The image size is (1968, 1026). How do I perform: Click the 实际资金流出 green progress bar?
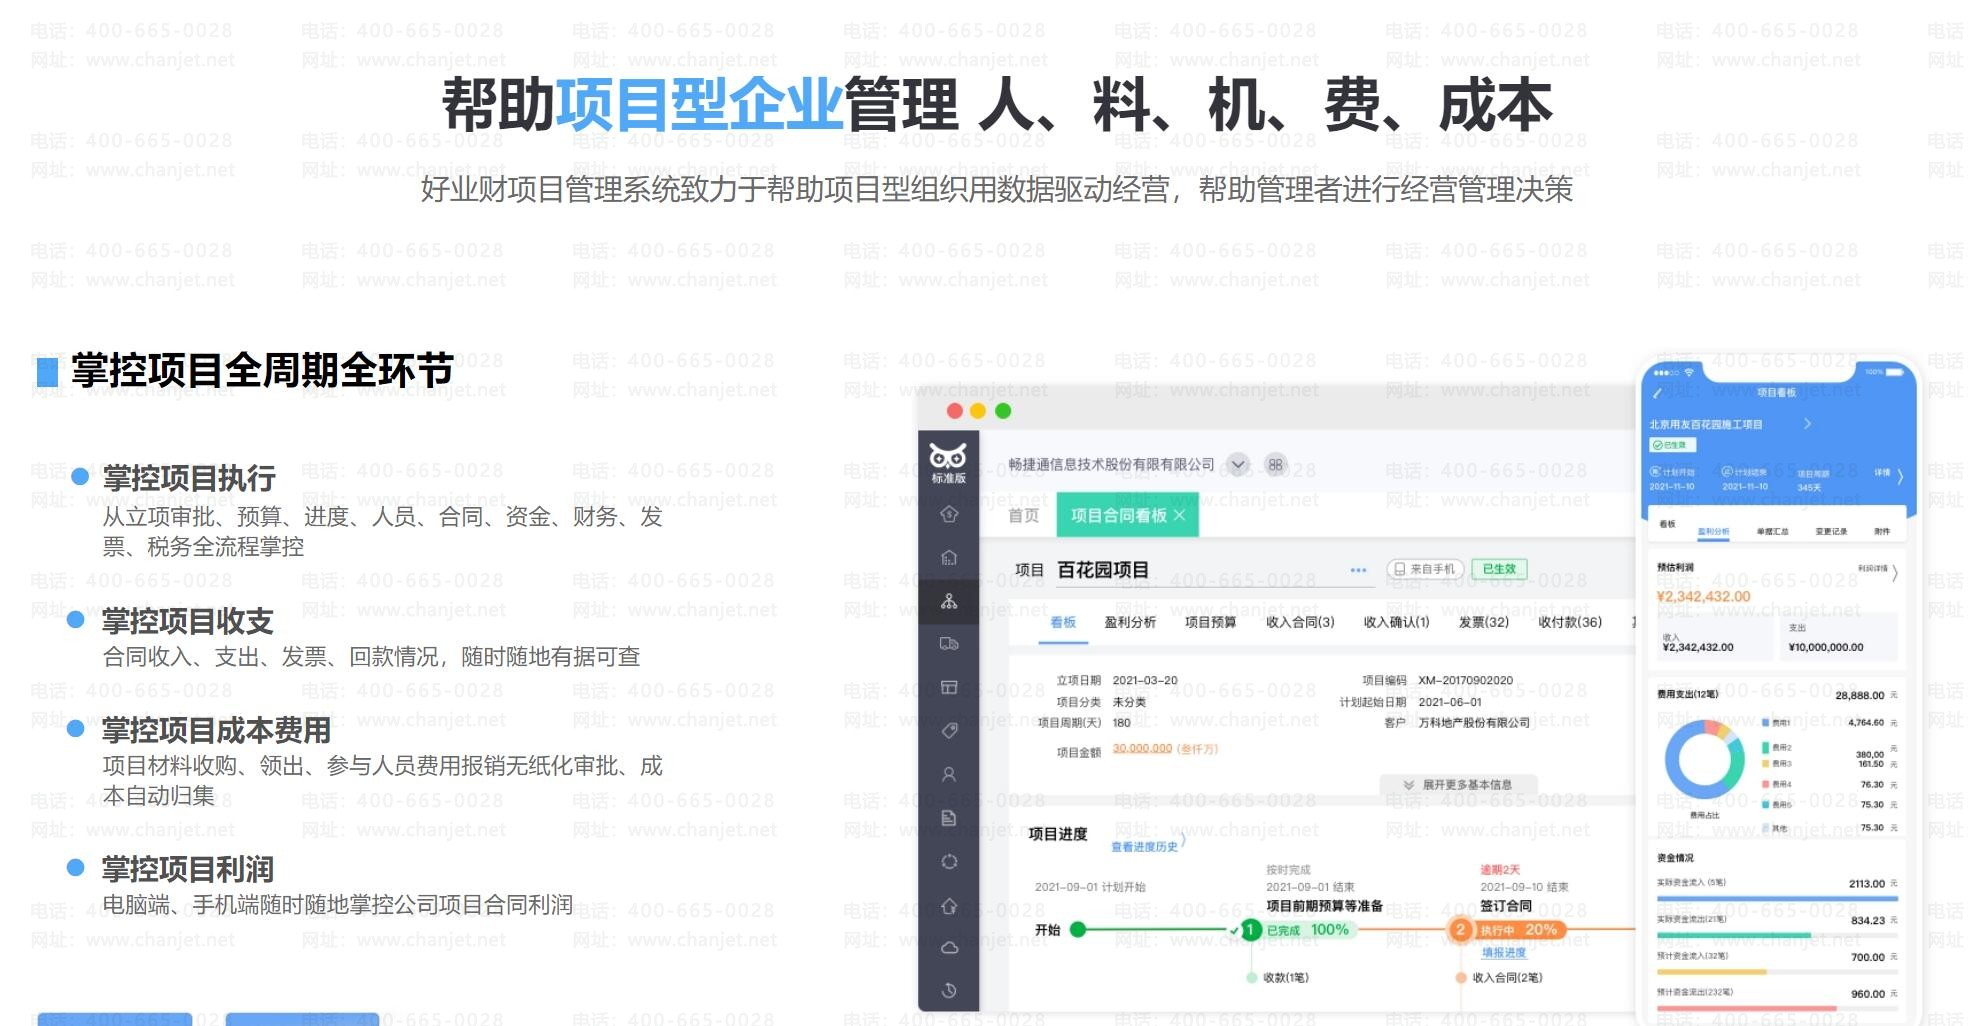pyautogui.click(x=1777, y=936)
